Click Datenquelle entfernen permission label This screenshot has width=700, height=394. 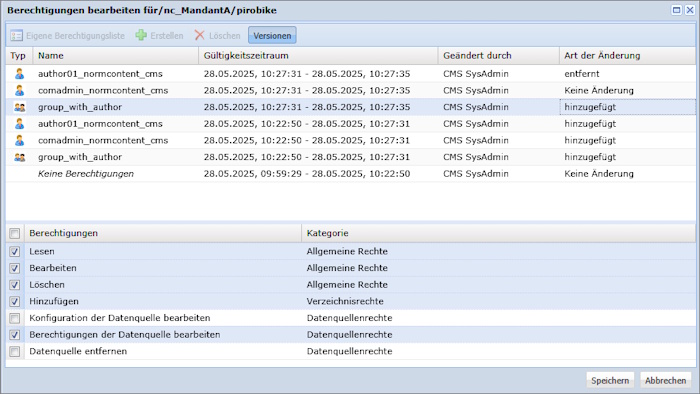pyautogui.click(x=78, y=351)
